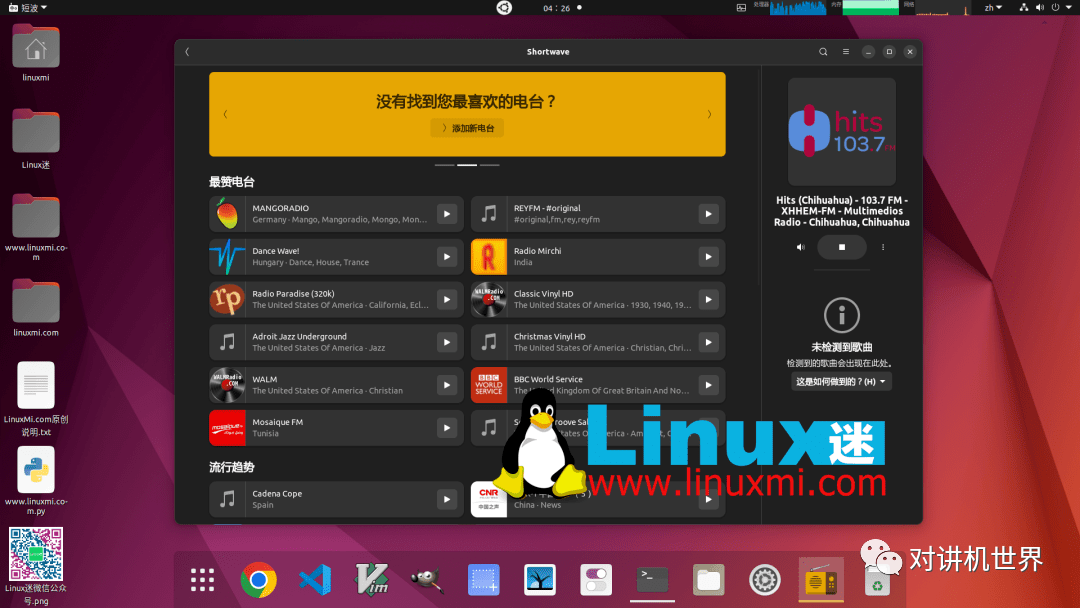Open the Hits 103.7 station cover art

[x=842, y=132]
